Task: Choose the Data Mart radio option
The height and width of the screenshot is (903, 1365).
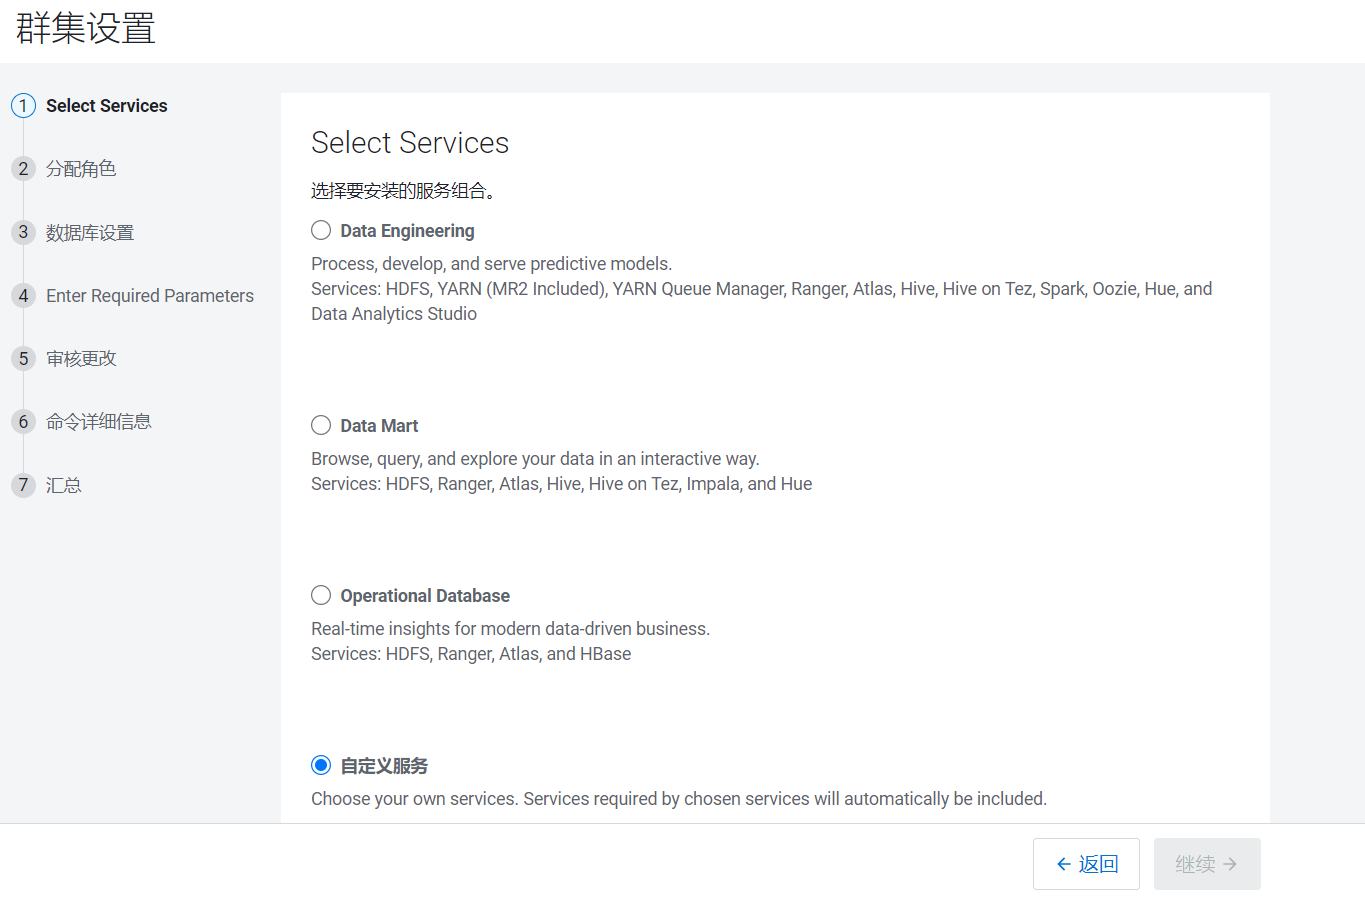Action: coord(321,426)
